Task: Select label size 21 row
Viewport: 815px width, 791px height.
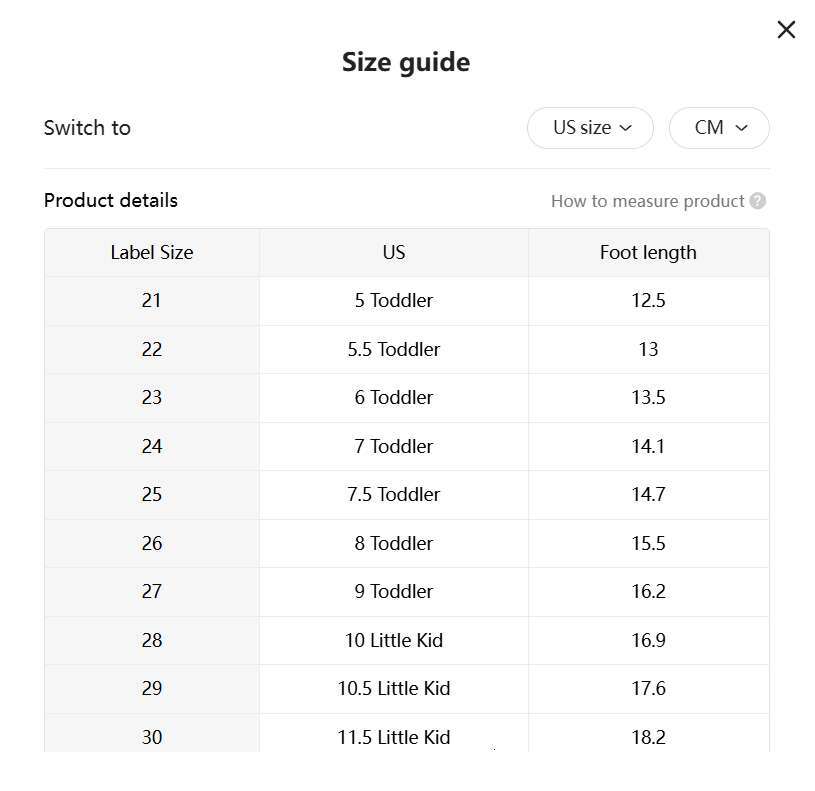Action: point(152,301)
